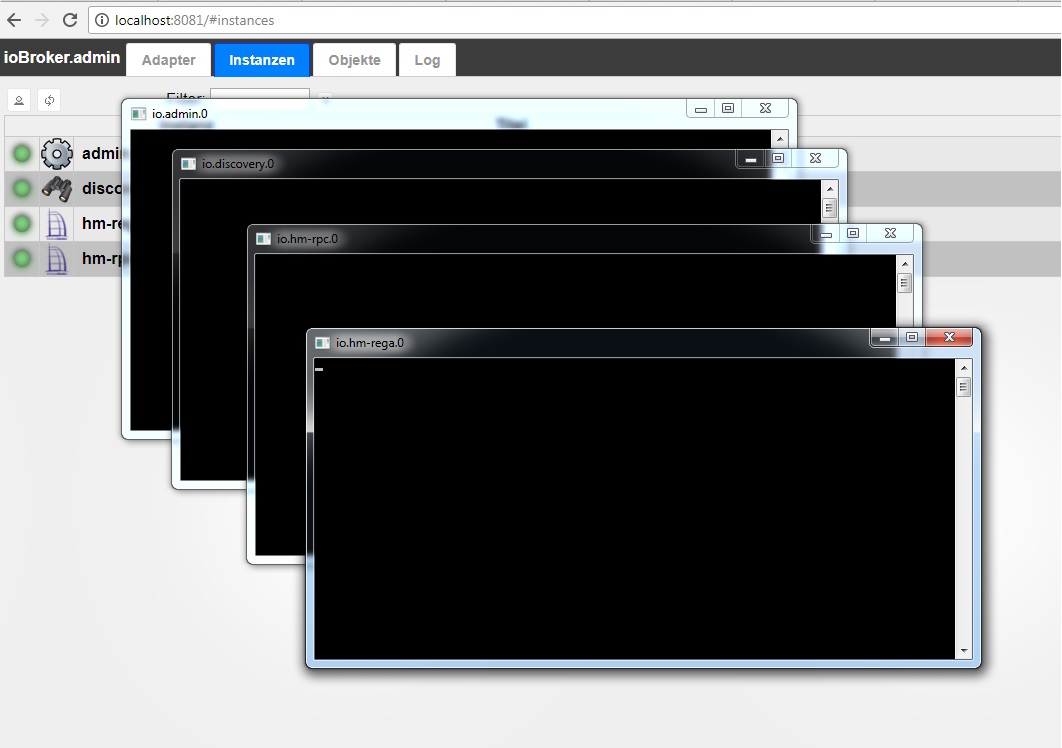Click the browser back button
This screenshot has width=1062, height=748.
(x=17, y=19)
